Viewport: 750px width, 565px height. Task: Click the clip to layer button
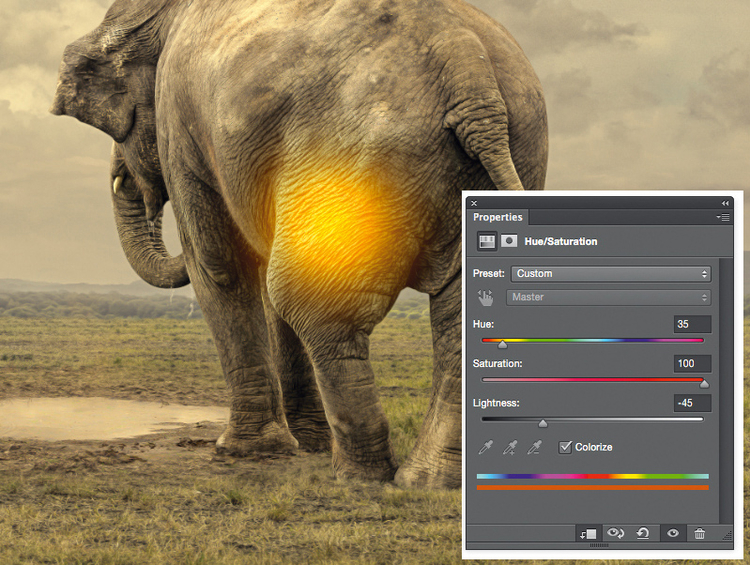589,533
